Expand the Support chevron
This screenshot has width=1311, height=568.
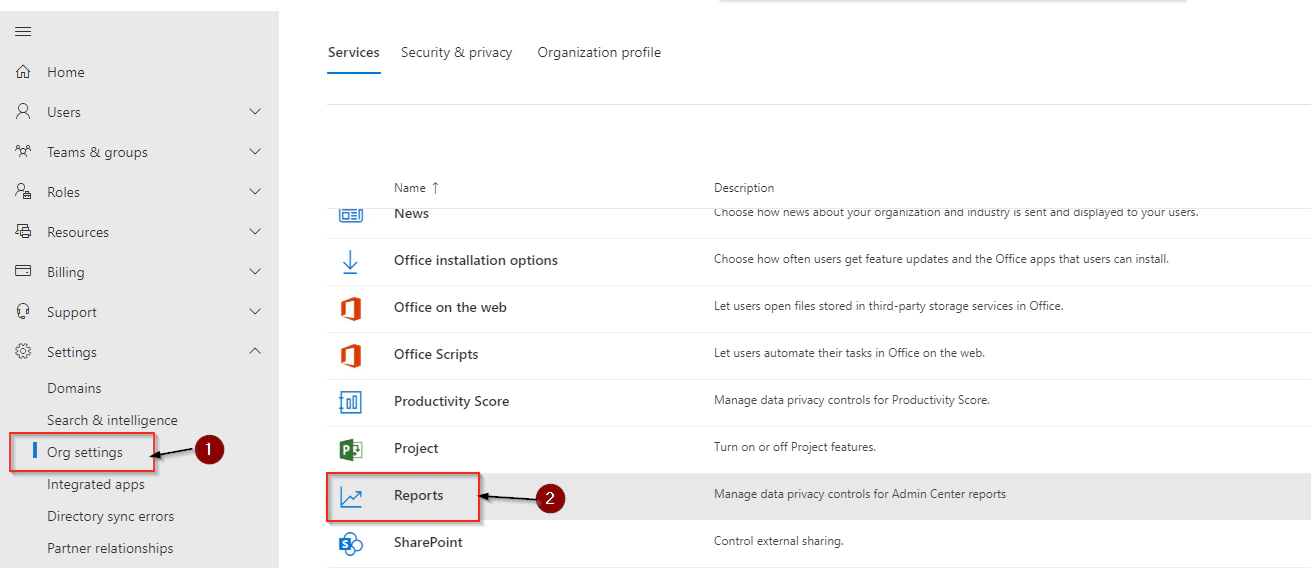pos(255,312)
